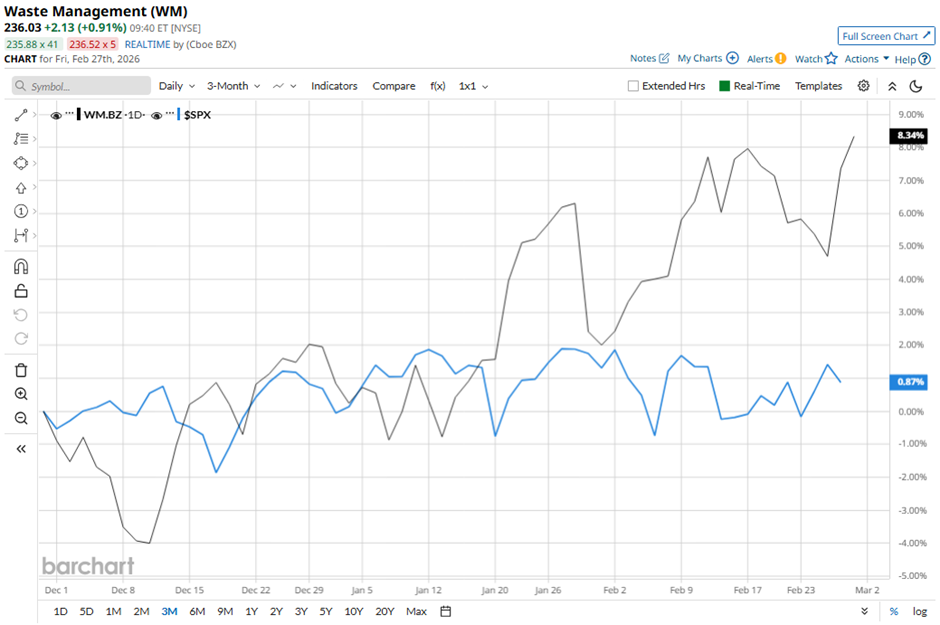The image size is (940, 625).
Task: Open the My Charts link
Action: pyautogui.click(x=700, y=58)
